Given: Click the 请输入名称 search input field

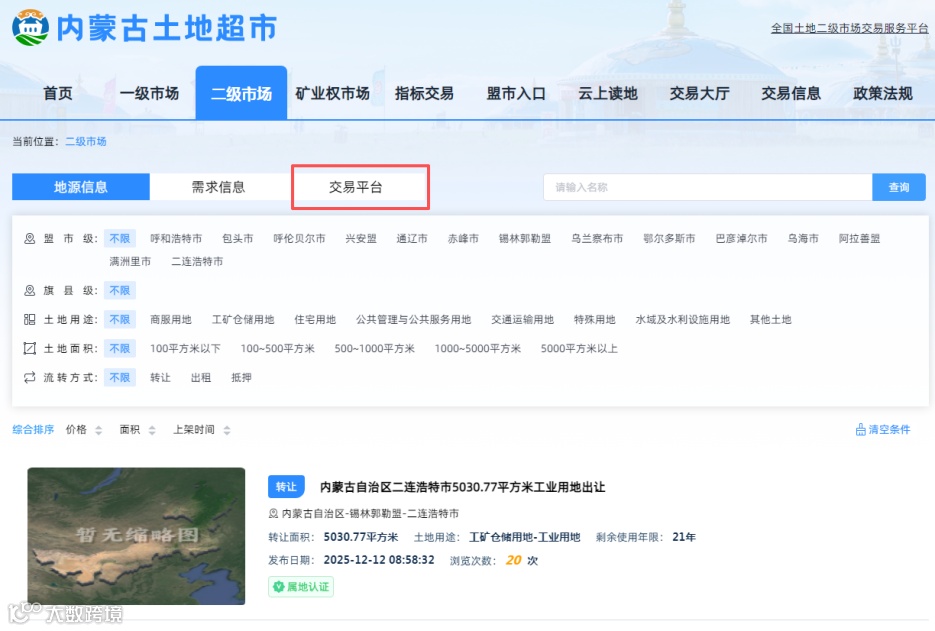Looking at the screenshot, I should 700,187.
